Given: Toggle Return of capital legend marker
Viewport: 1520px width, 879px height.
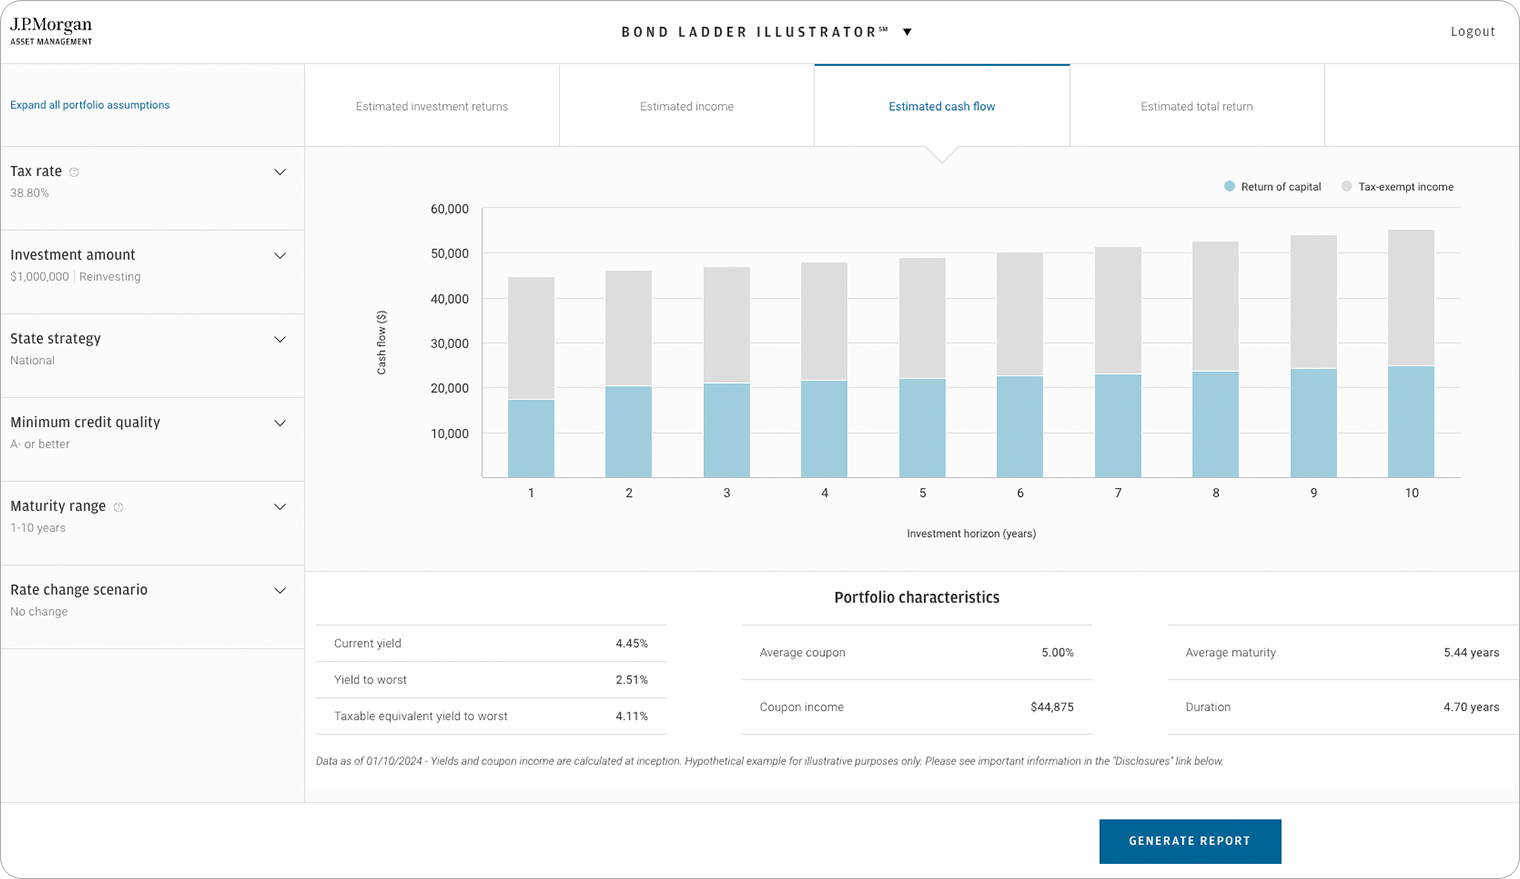Looking at the screenshot, I should point(1229,187).
